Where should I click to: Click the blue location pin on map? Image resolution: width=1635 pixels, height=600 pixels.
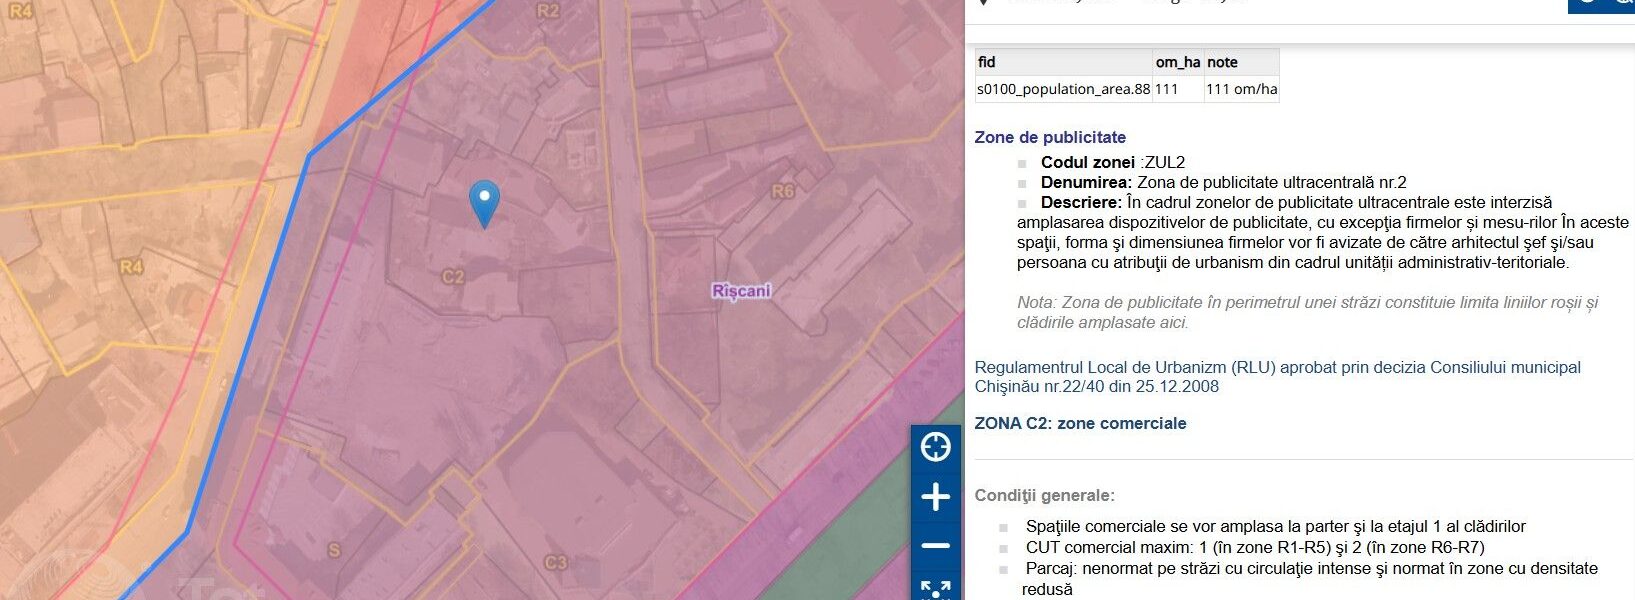pos(484,202)
